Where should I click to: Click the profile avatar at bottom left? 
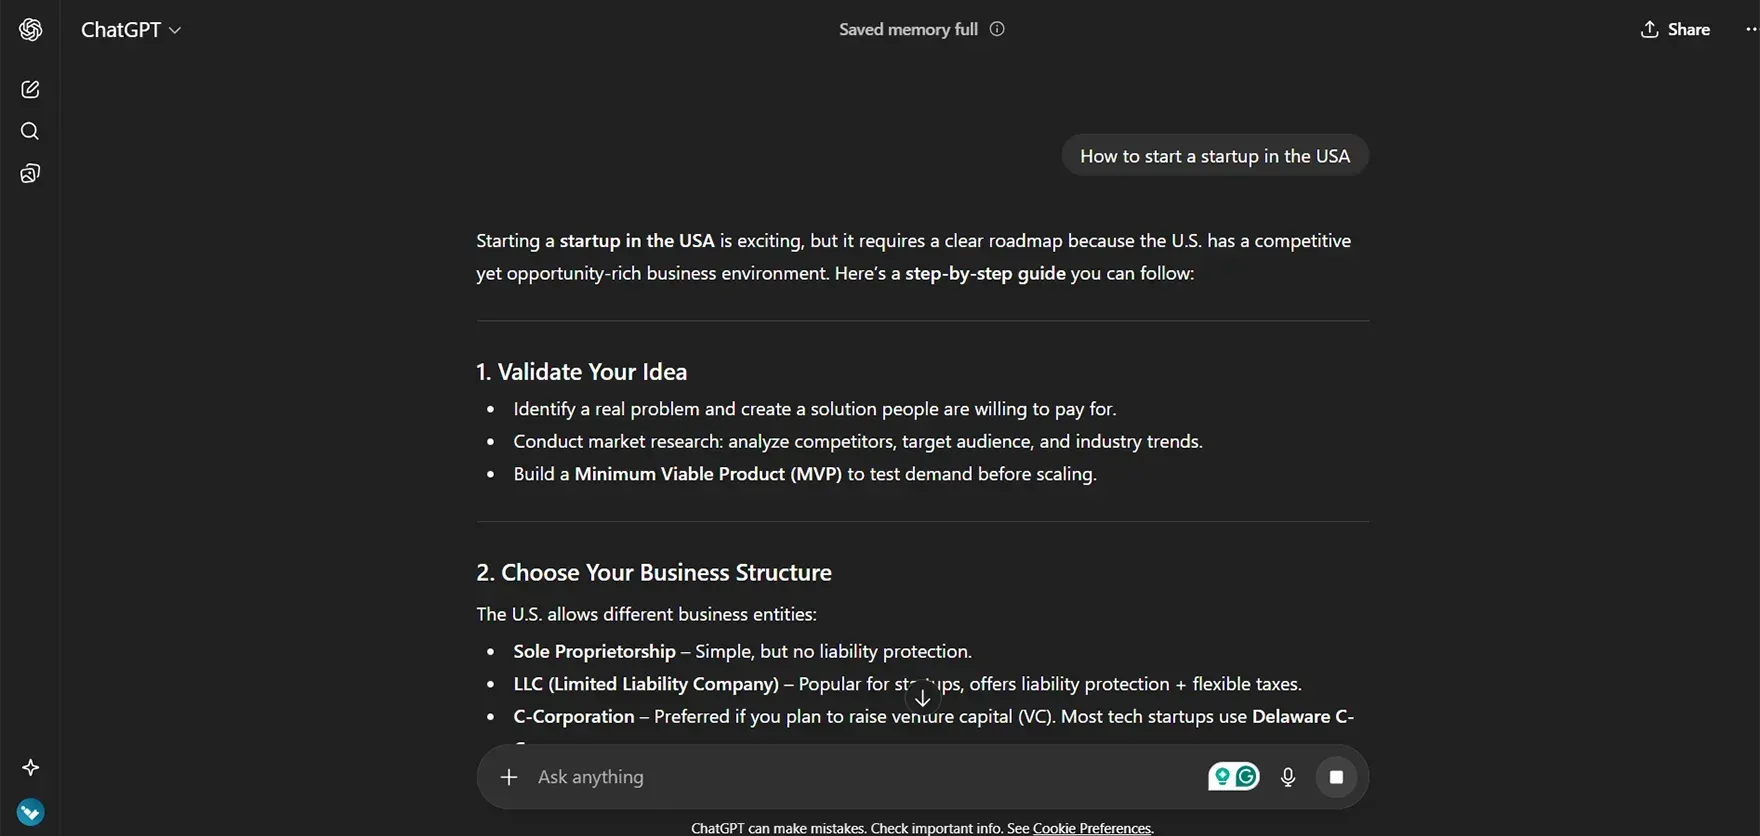click(x=30, y=811)
